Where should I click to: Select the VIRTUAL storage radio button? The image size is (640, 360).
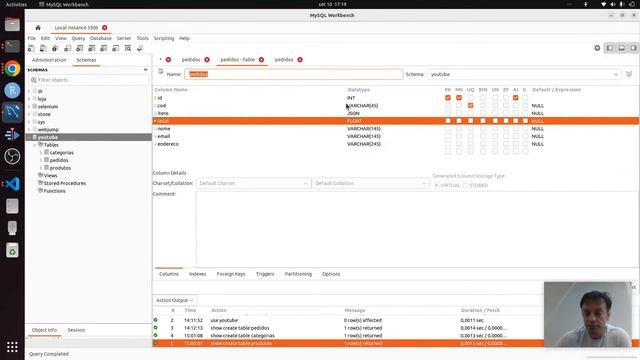click(x=436, y=185)
